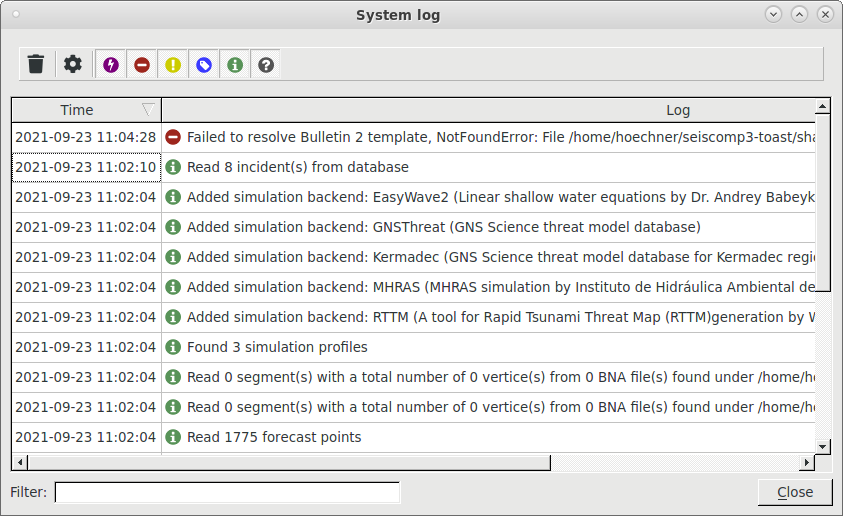The width and height of the screenshot is (843, 516).
Task: Toggle the black question-mark debug filter
Action: pos(266,65)
